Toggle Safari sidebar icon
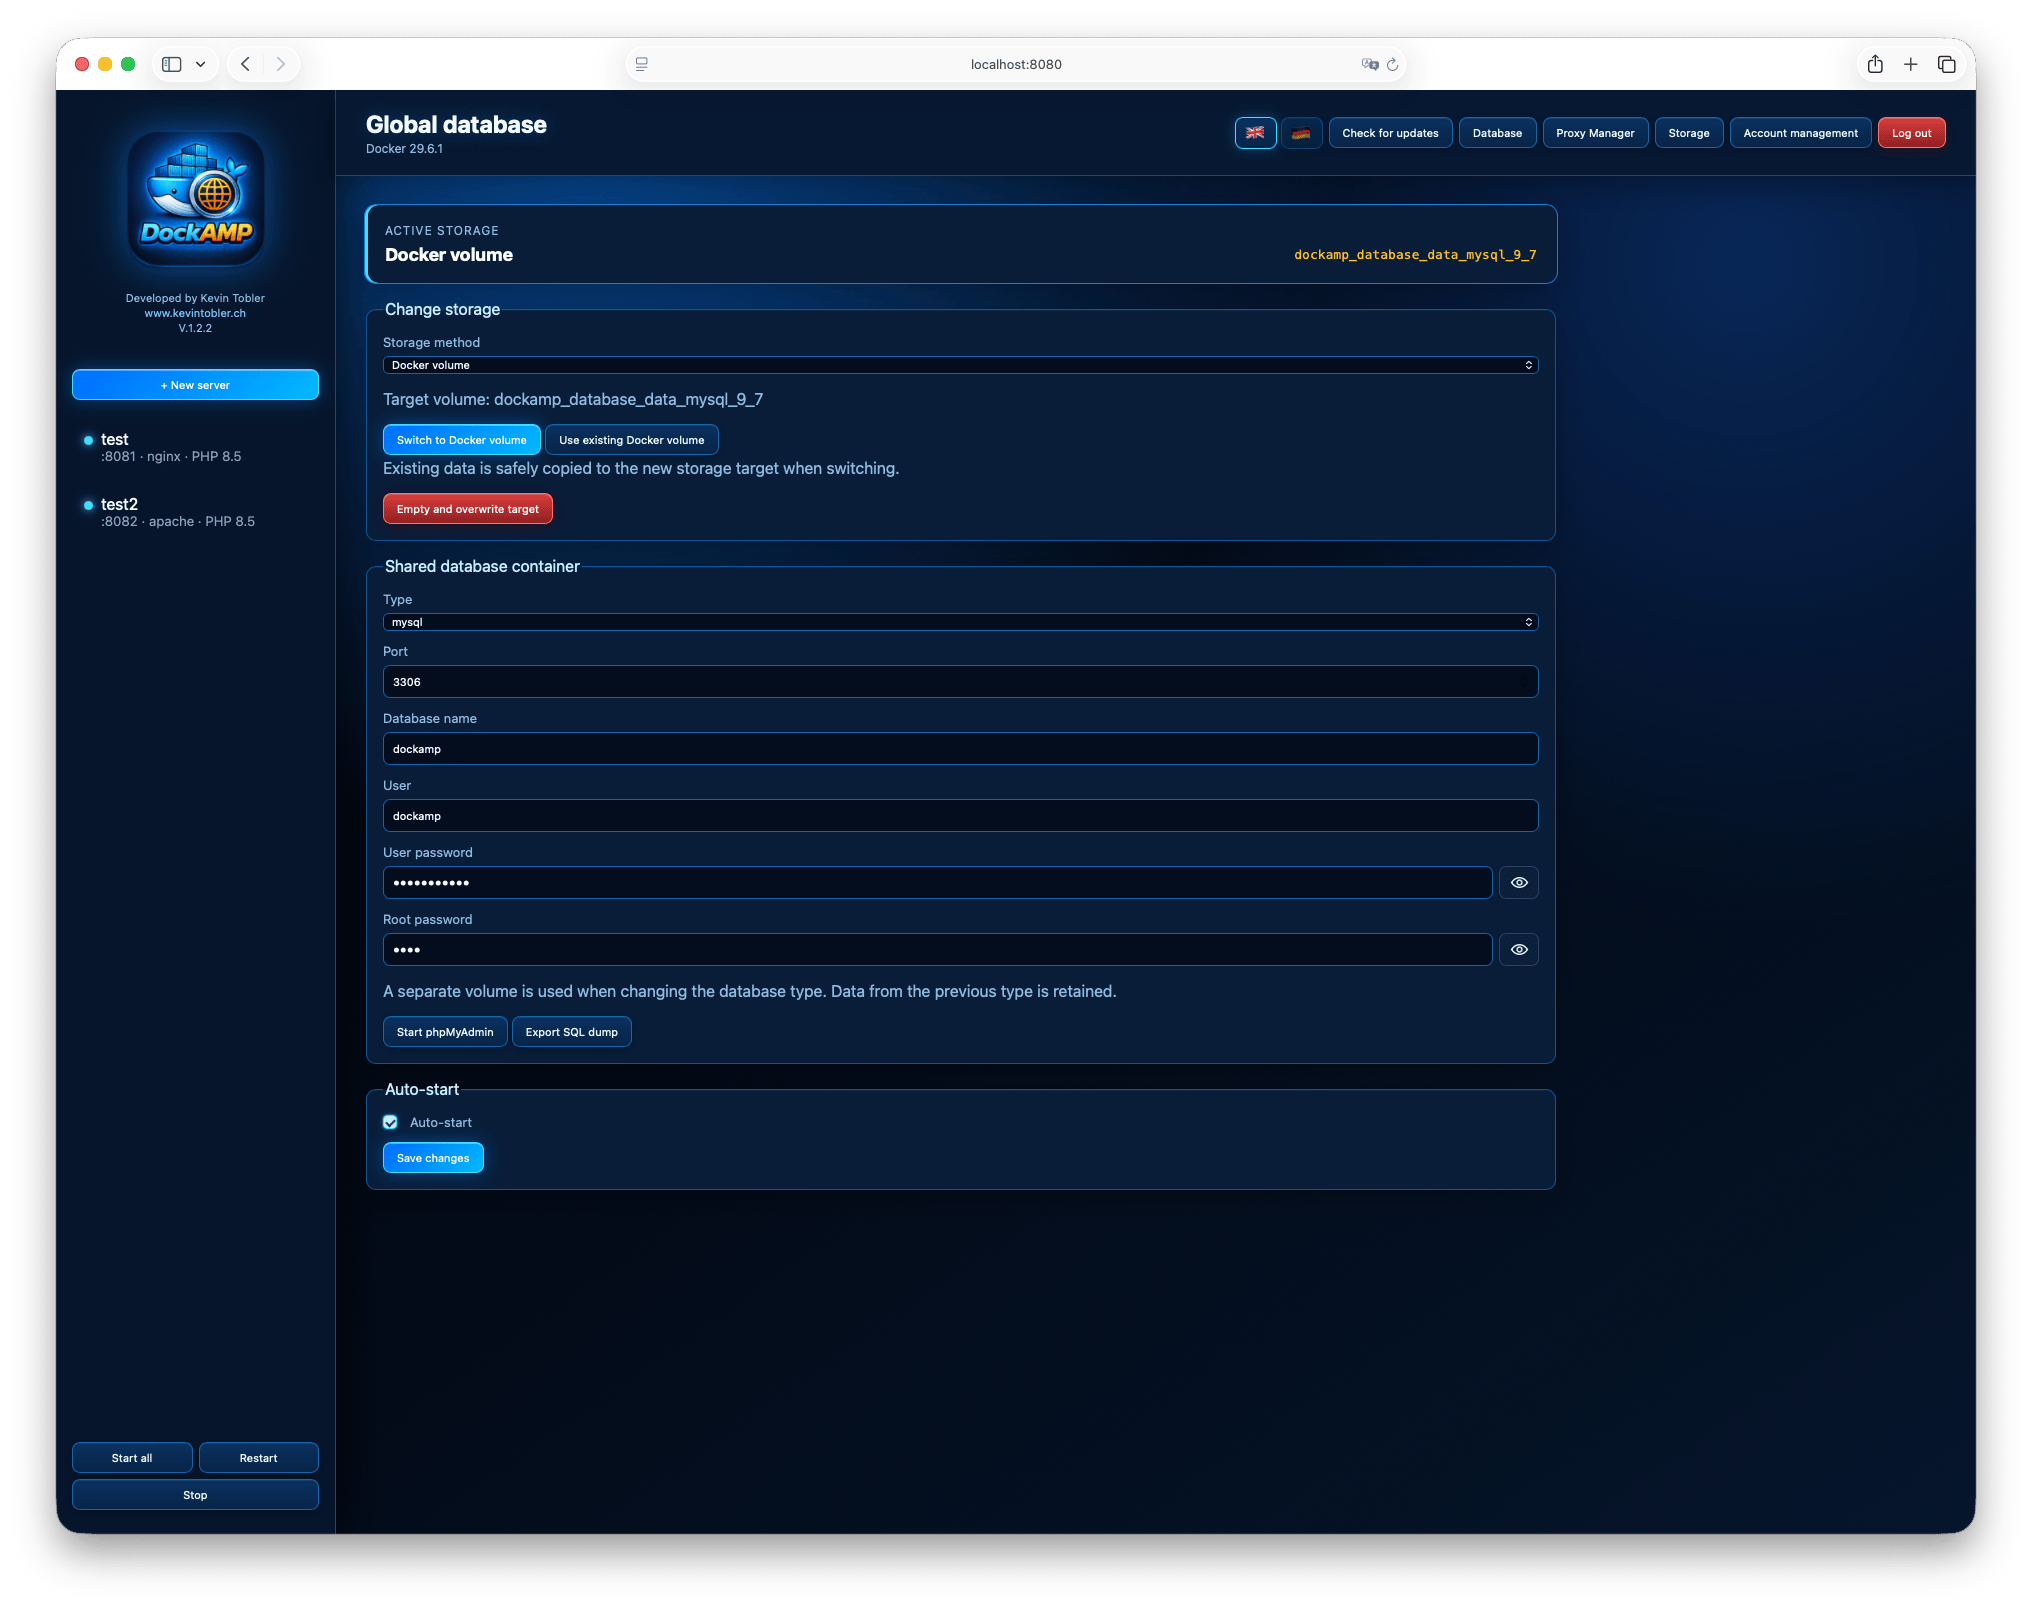The width and height of the screenshot is (2032, 1608). 172,64
